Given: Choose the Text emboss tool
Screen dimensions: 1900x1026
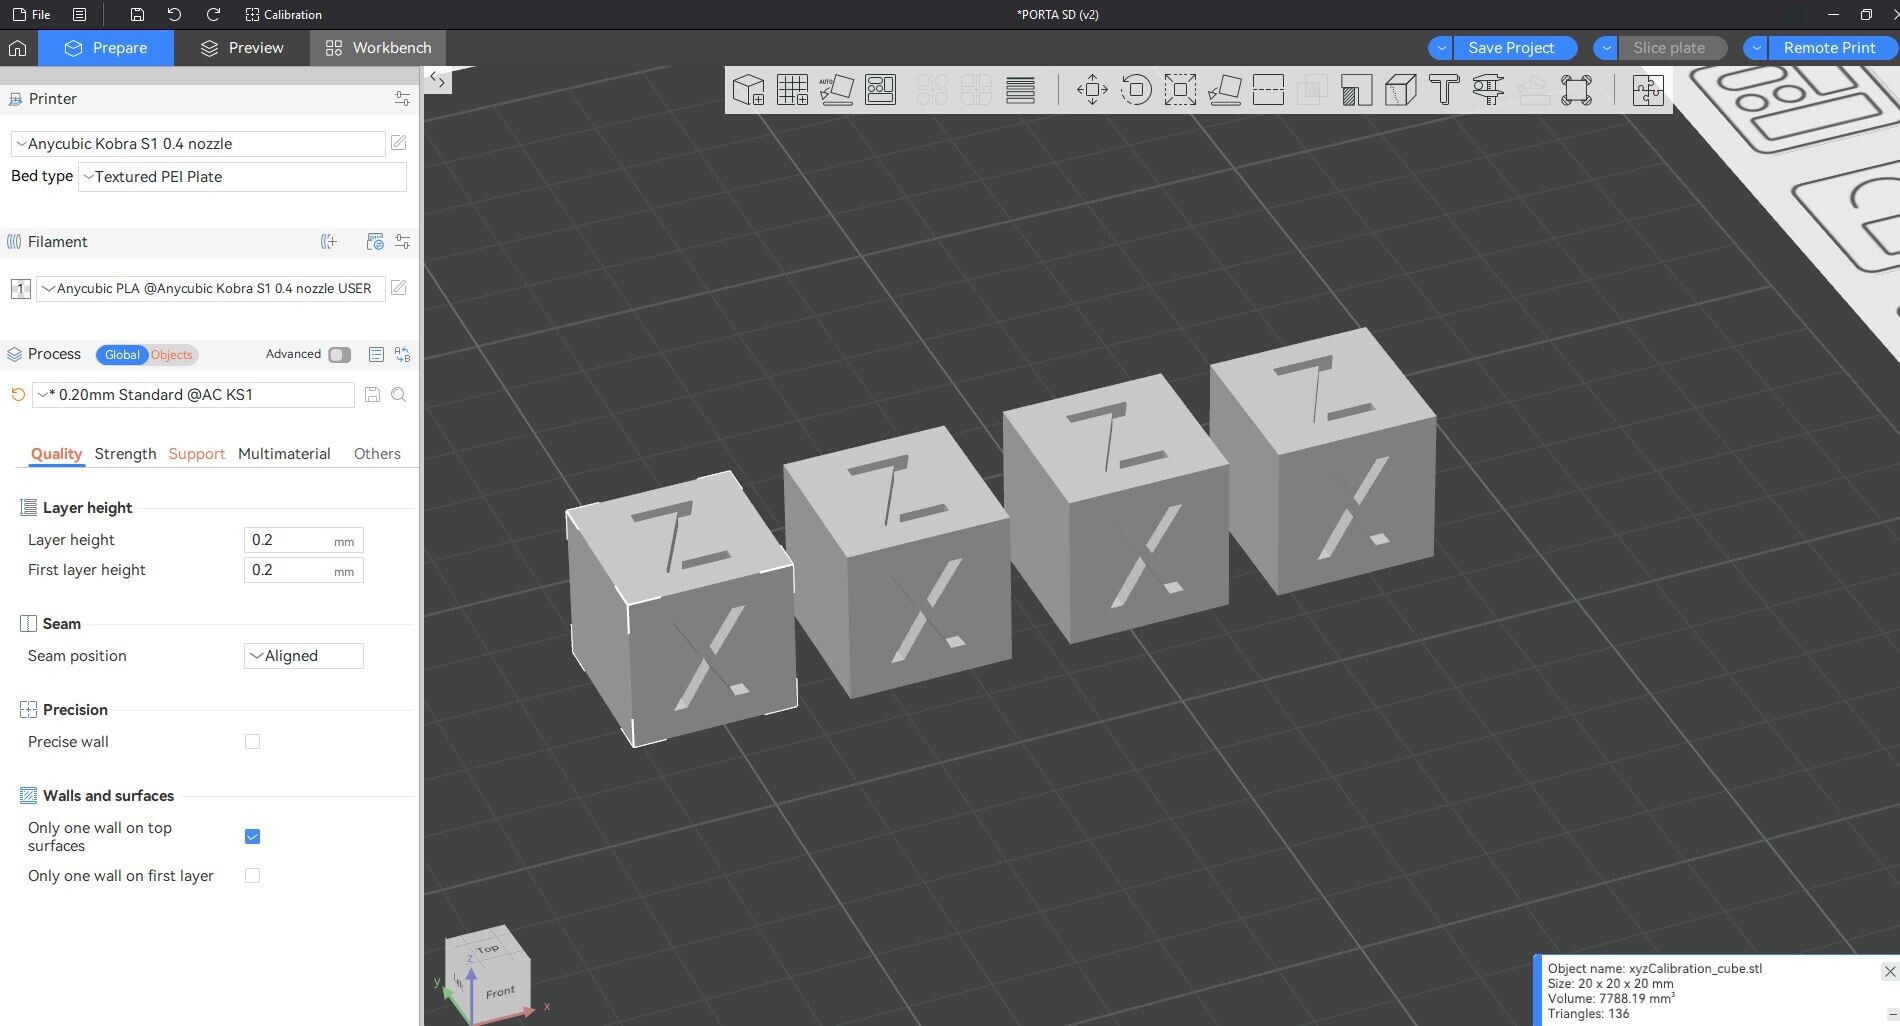Looking at the screenshot, I should 1444,90.
